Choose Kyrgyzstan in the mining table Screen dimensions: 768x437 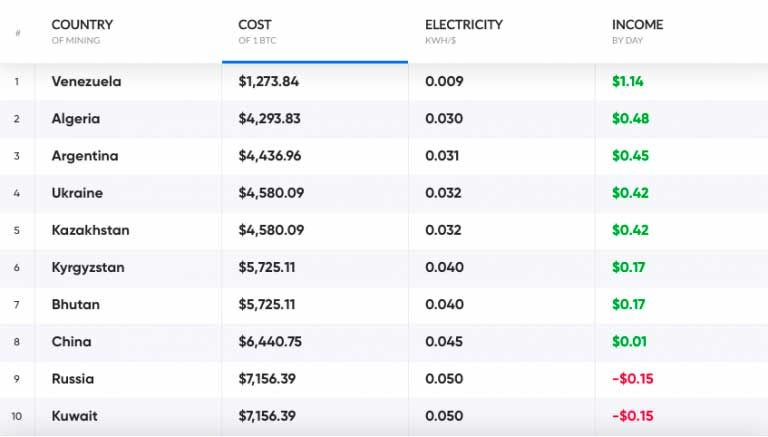(90, 267)
